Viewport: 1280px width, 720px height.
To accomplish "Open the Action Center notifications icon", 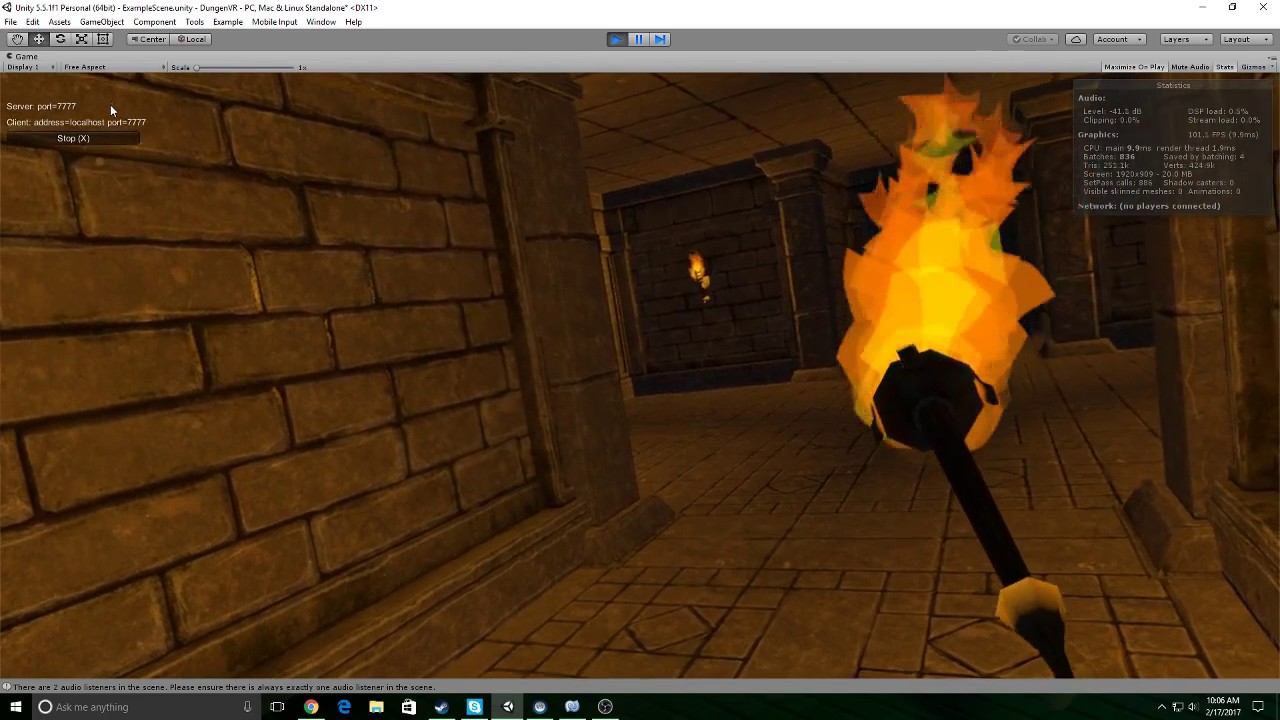I will (x=1258, y=707).
